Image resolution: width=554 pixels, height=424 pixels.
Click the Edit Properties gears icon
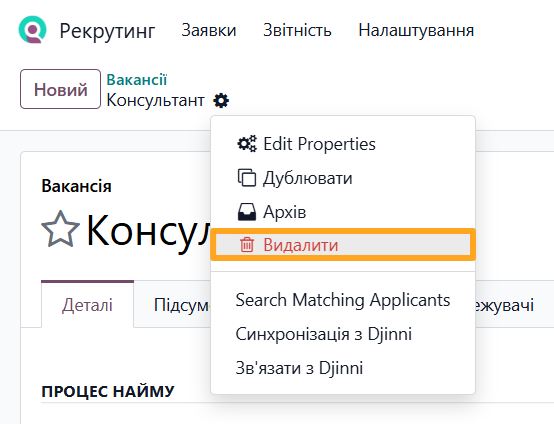pyautogui.click(x=247, y=144)
